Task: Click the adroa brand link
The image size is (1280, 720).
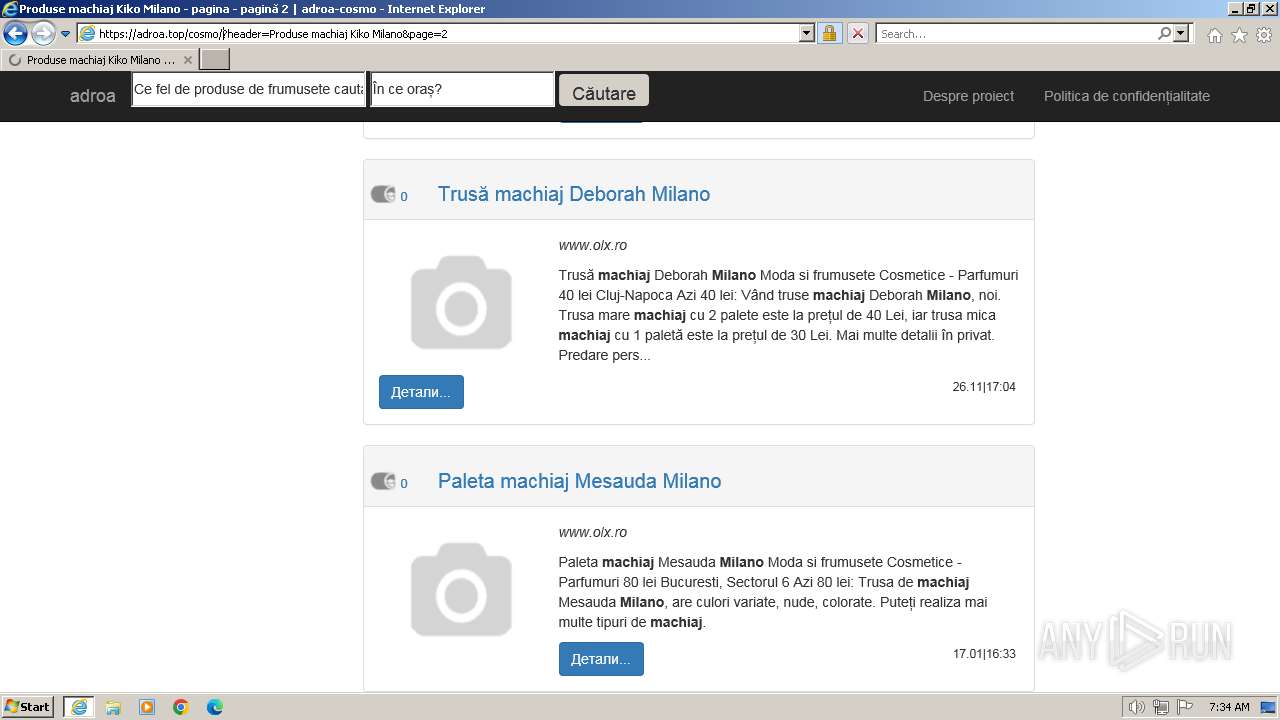Action: tap(93, 96)
